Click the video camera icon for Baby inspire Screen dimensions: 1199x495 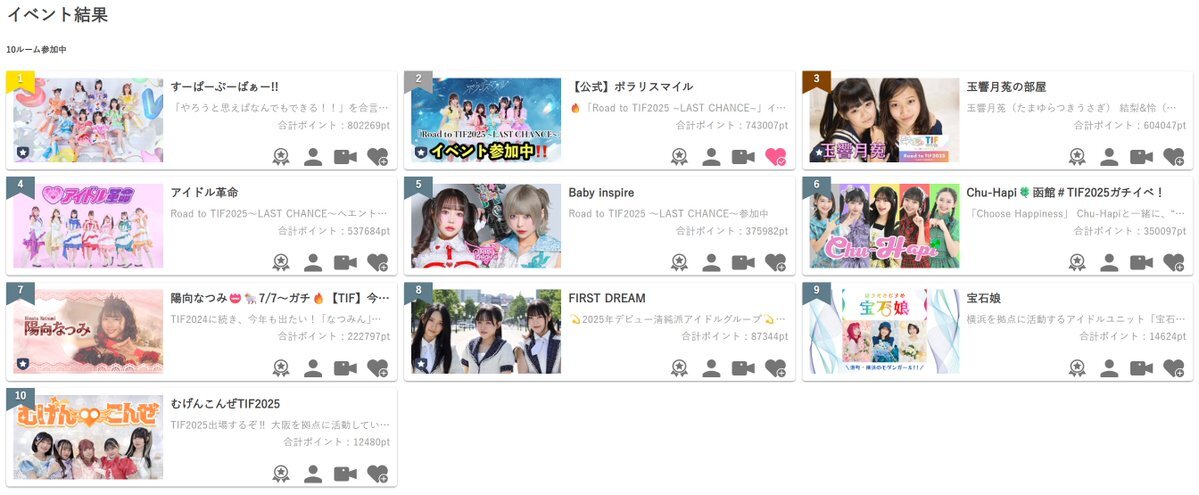[x=743, y=262]
